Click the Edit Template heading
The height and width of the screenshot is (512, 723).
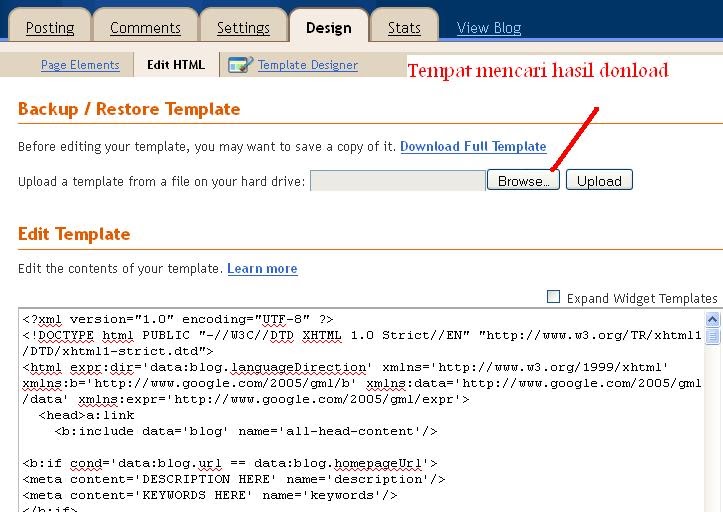(x=74, y=234)
